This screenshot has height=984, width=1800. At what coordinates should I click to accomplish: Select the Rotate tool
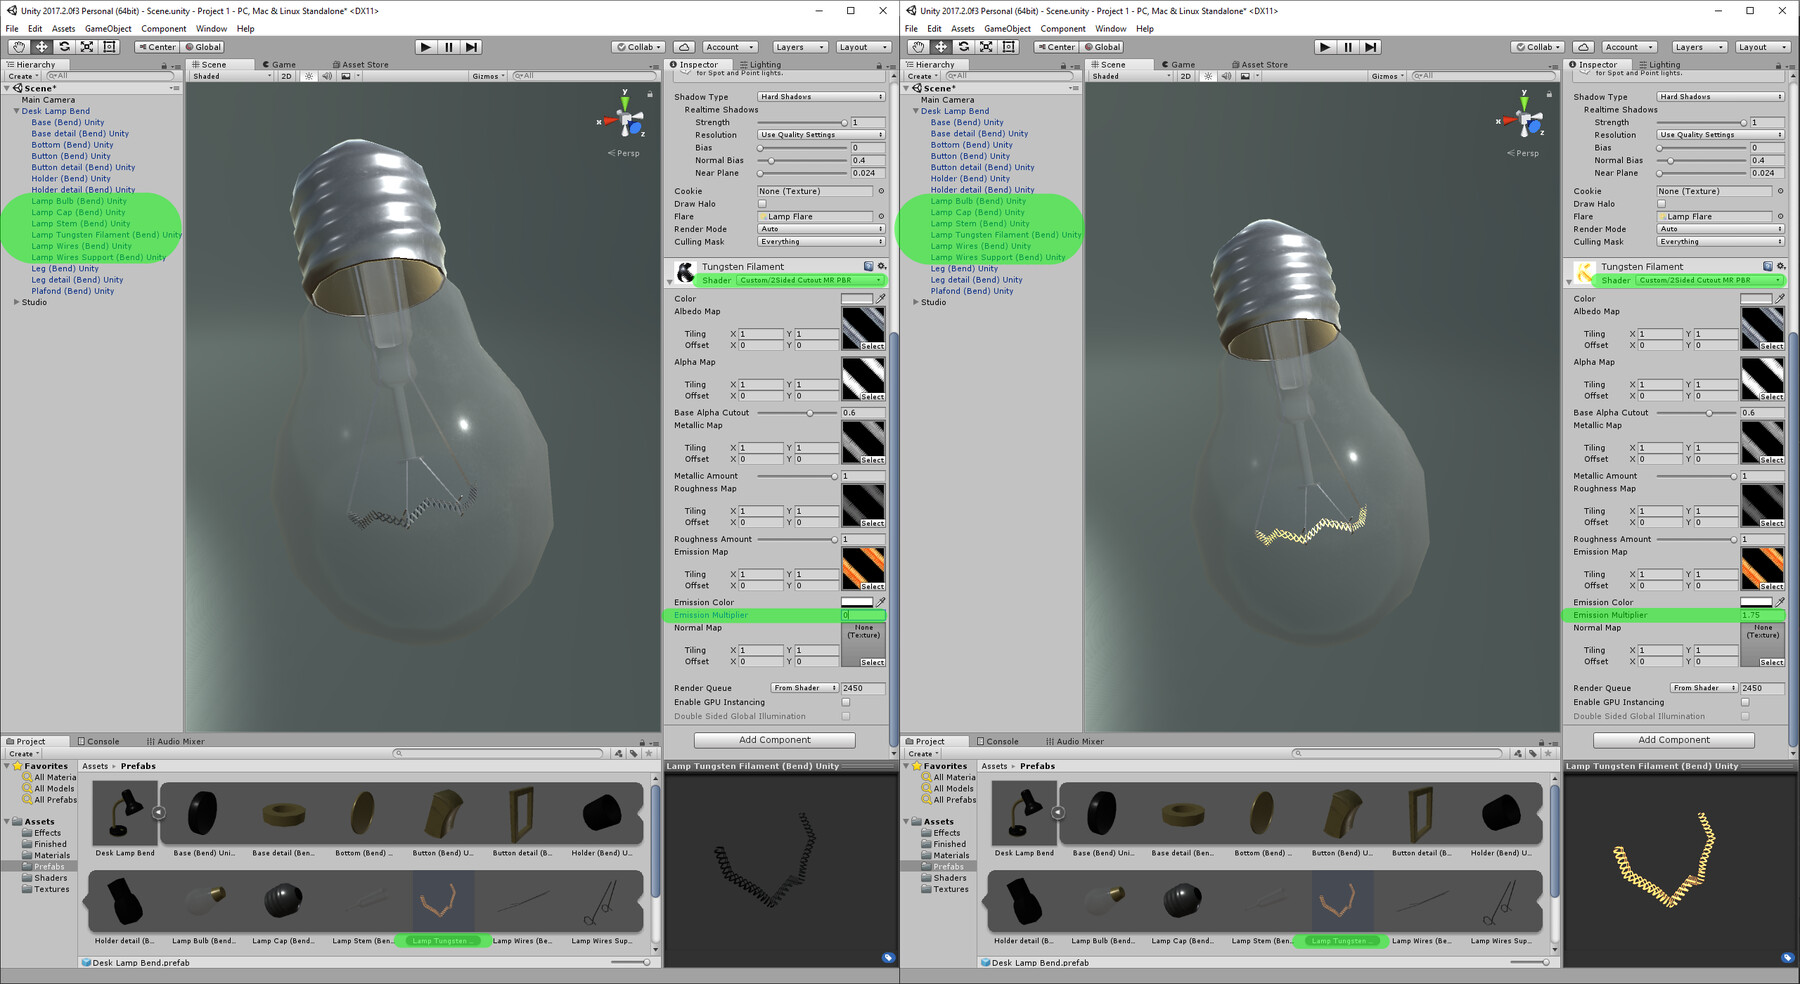(62, 47)
